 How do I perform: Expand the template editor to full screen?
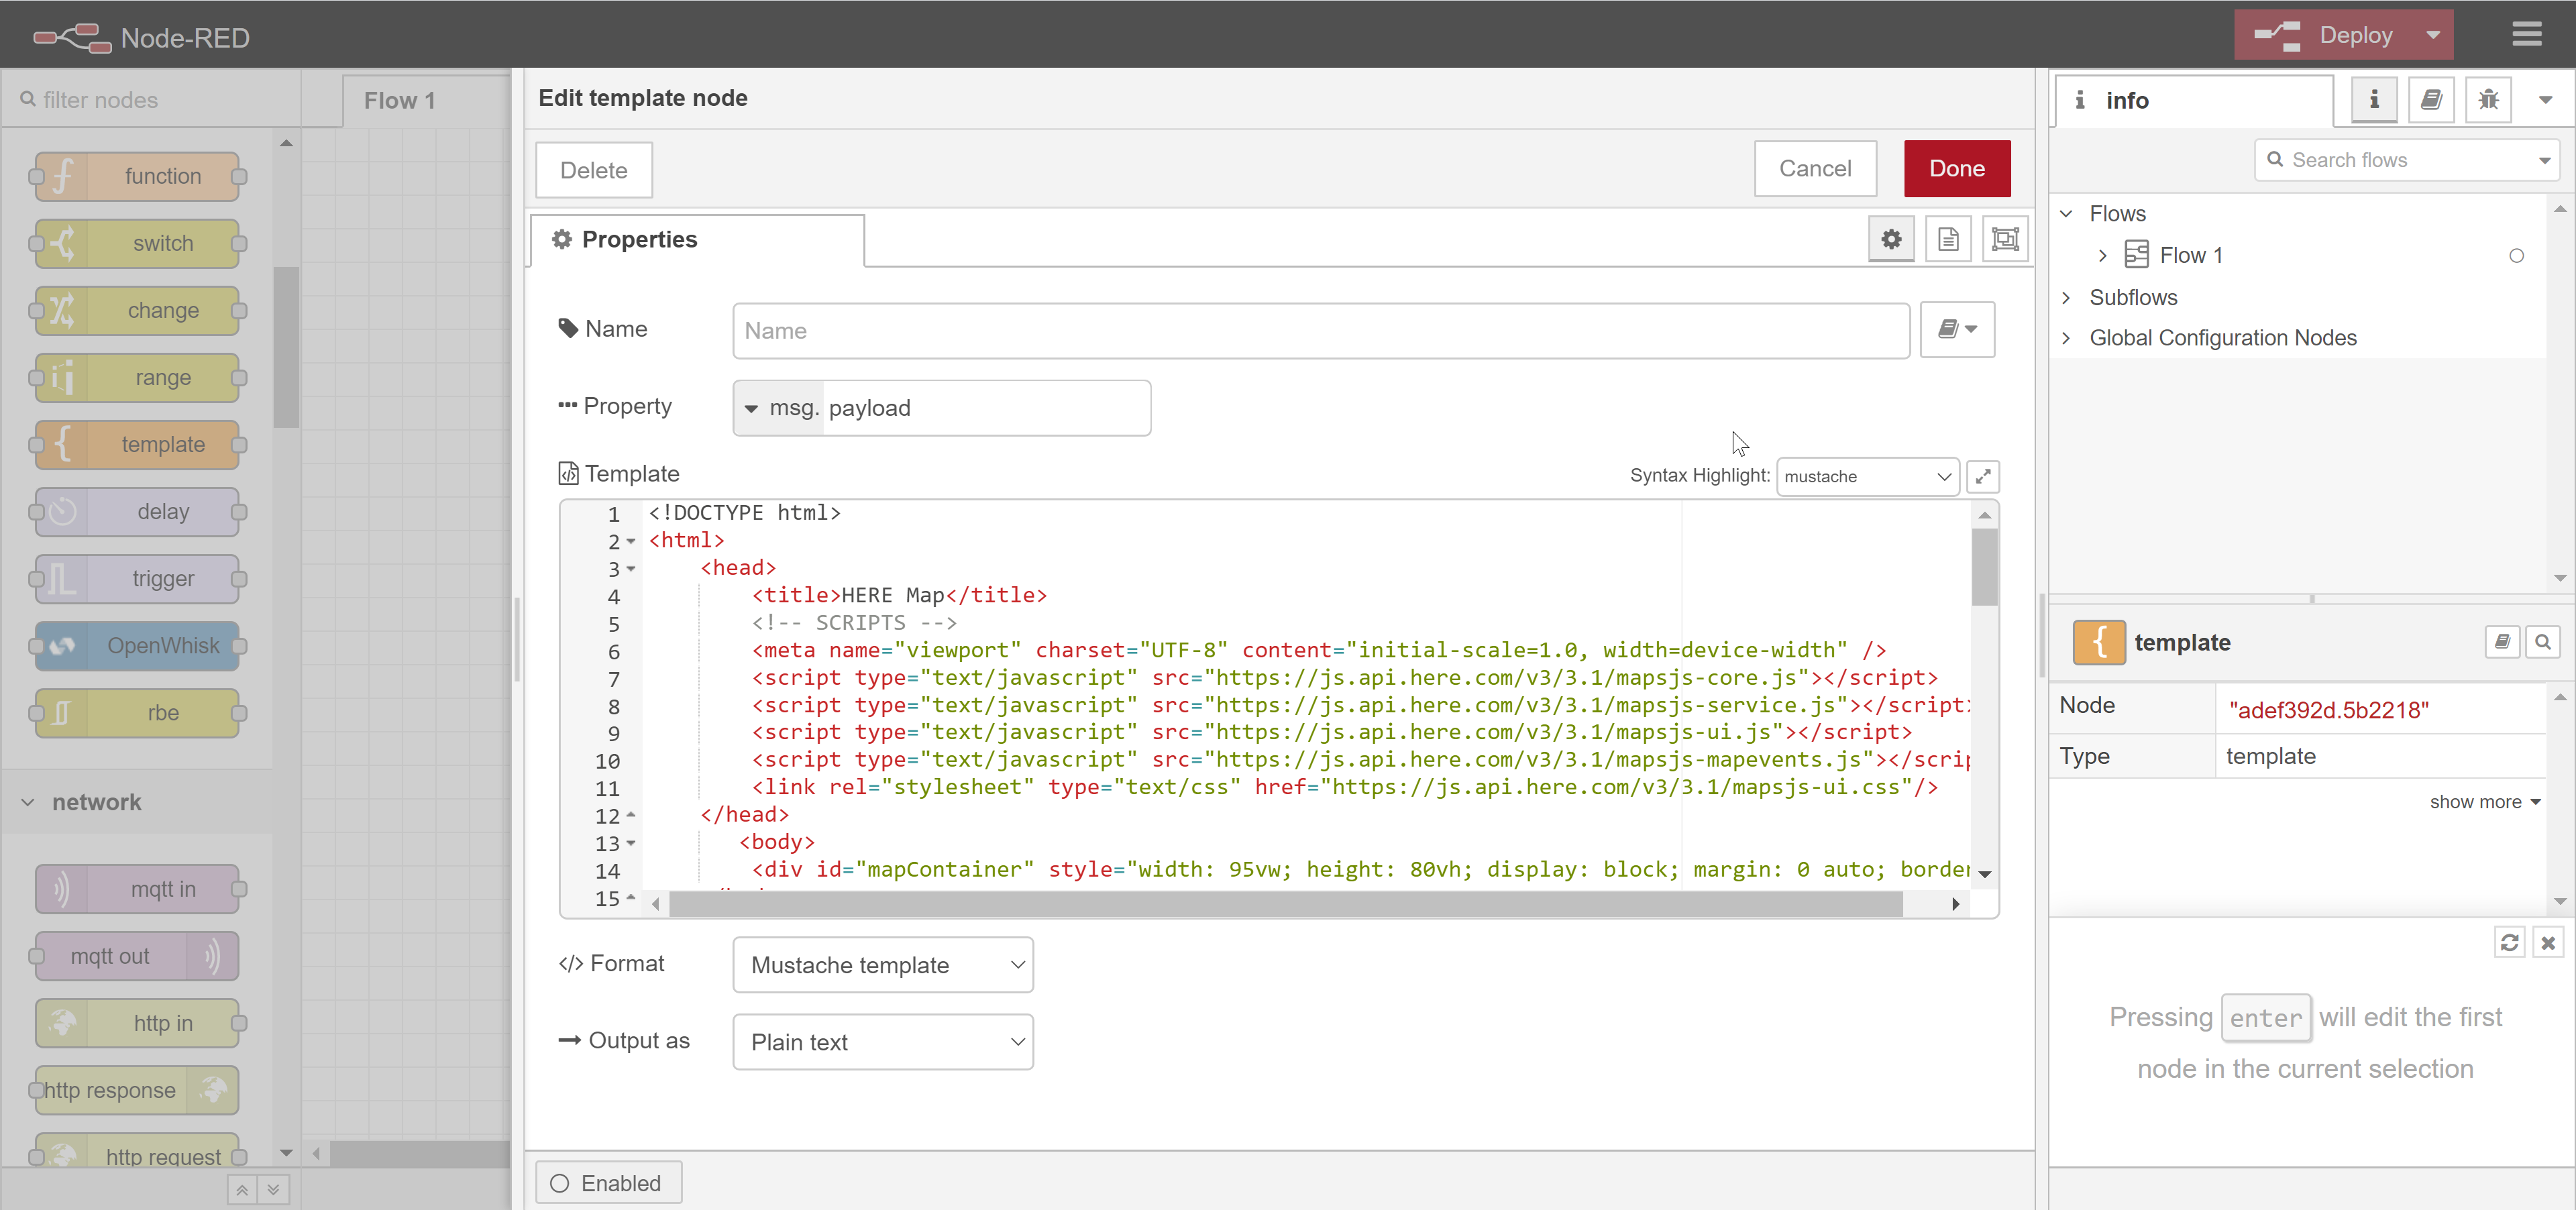[1982, 476]
